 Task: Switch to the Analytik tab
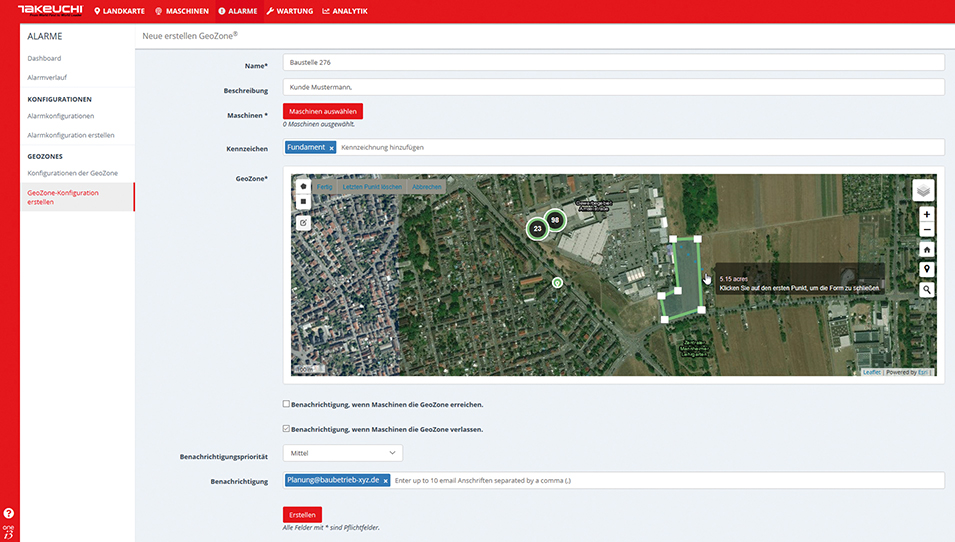point(344,11)
